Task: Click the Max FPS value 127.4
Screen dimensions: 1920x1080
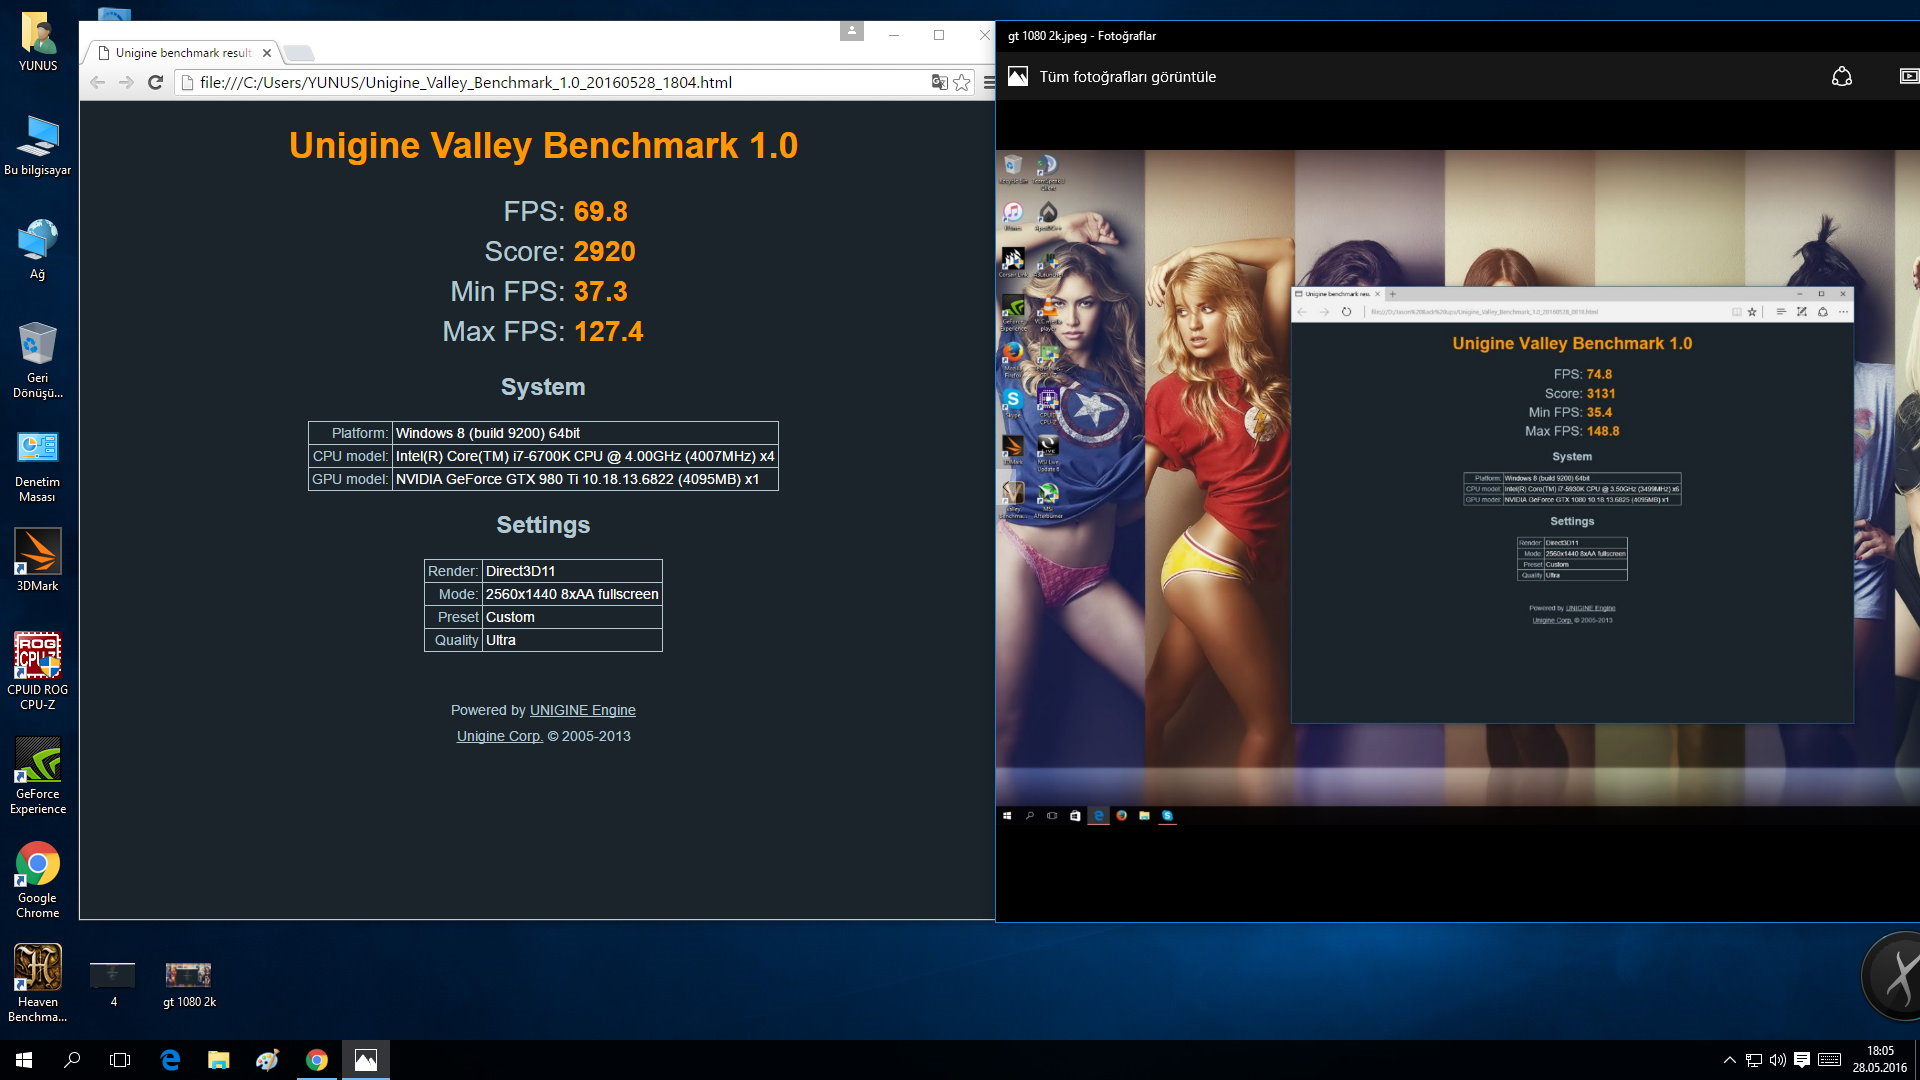Action: tap(608, 331)
